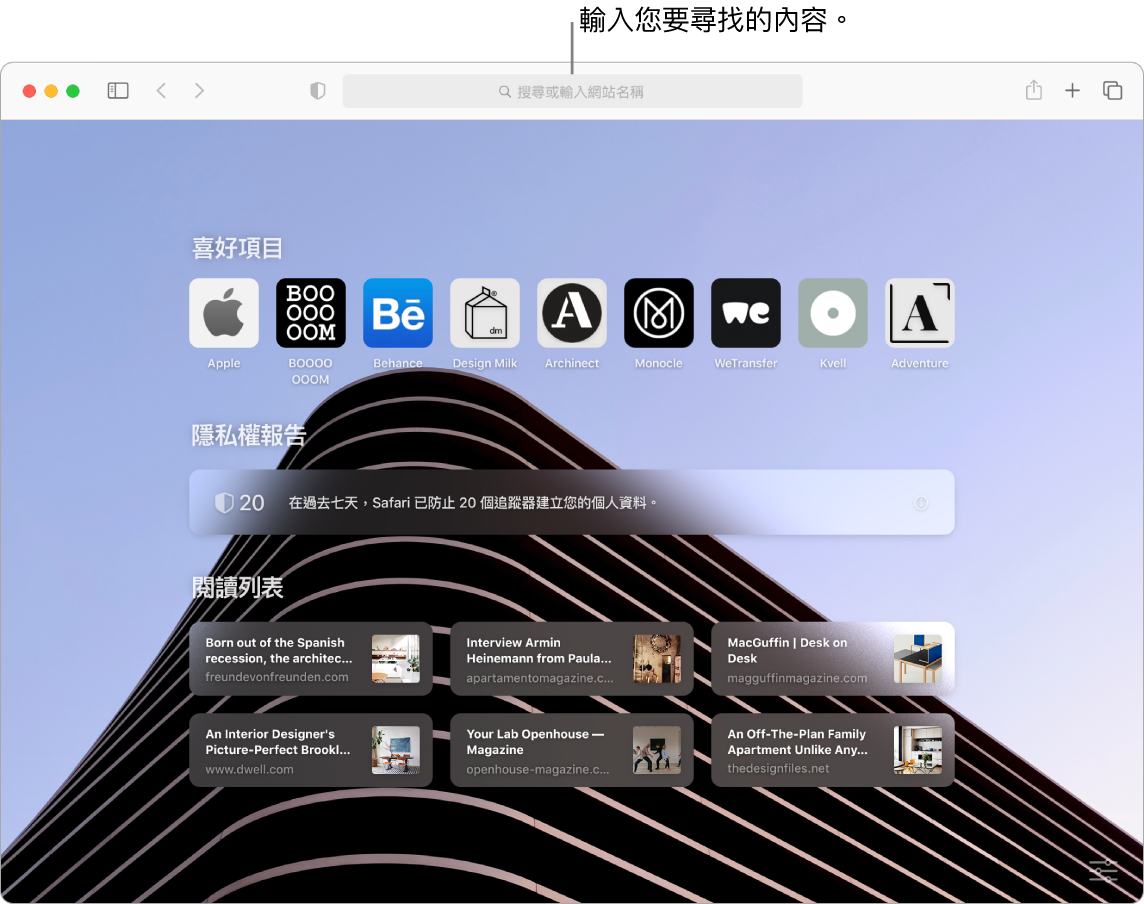Click the search or enter website field
Image resolution: width=1144 pixels, height=904 pixels.
[572, 90]
